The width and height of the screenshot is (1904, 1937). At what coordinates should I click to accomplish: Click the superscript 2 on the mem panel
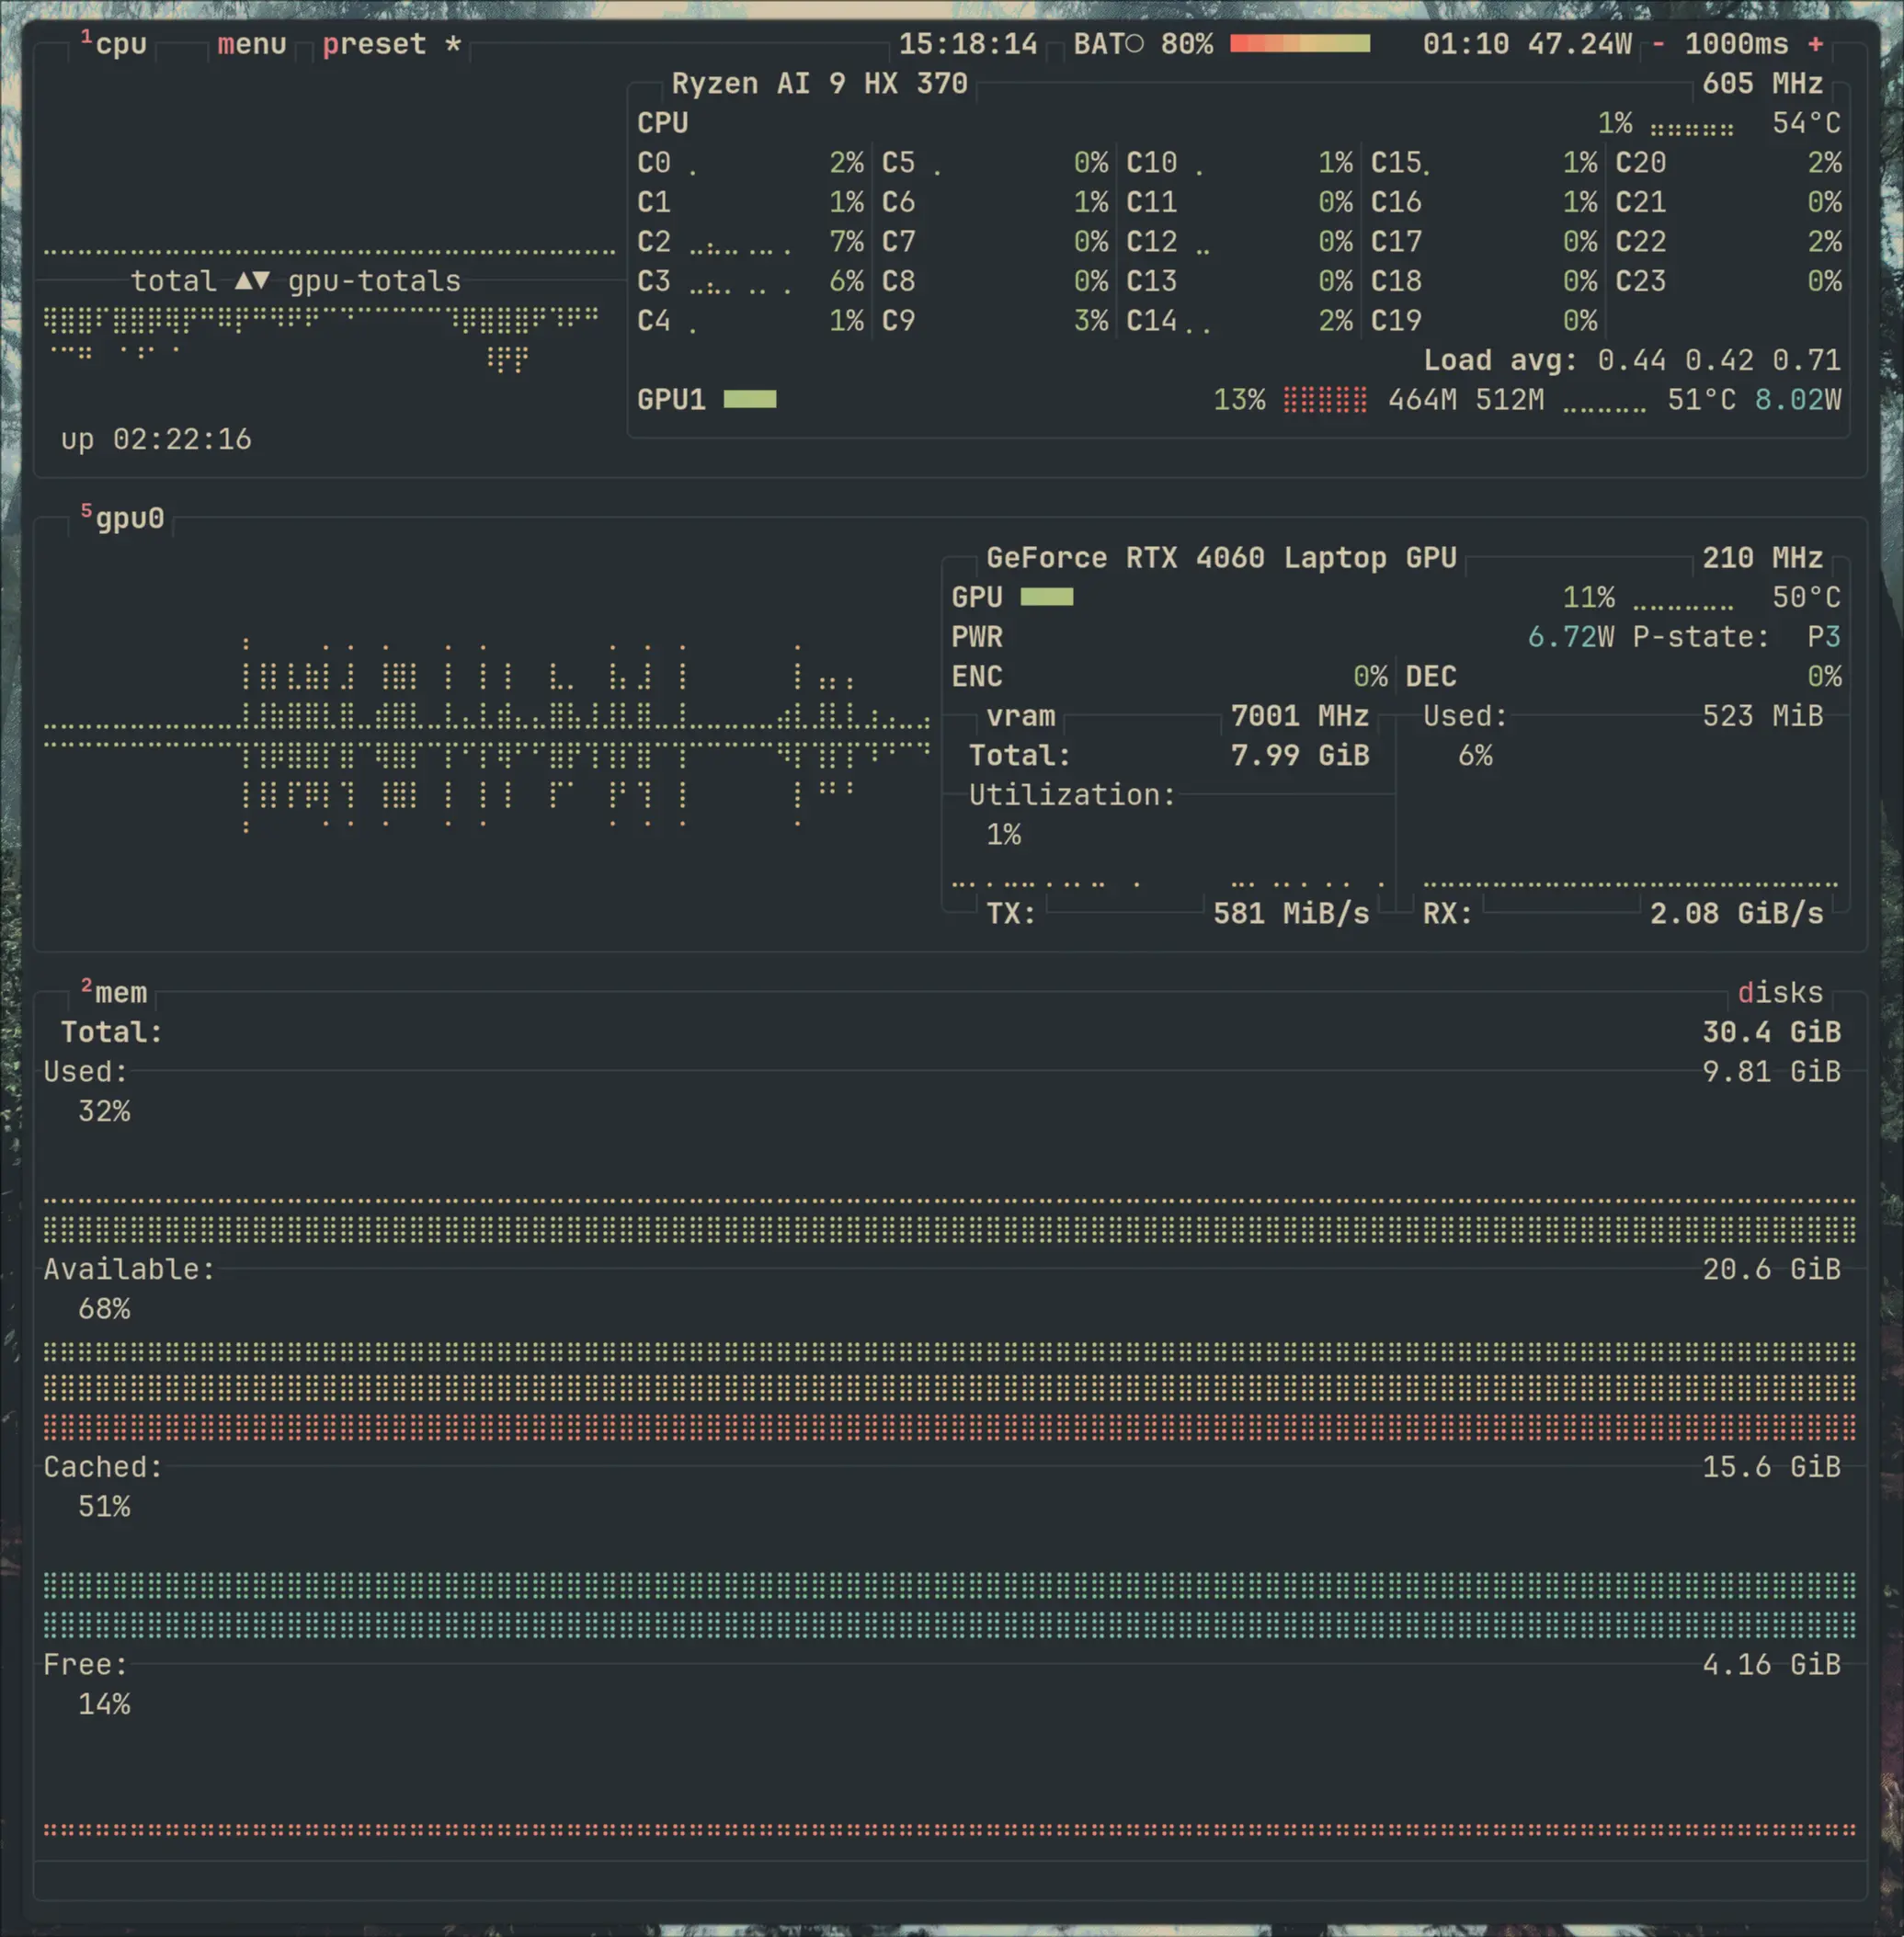coord(89,983)
